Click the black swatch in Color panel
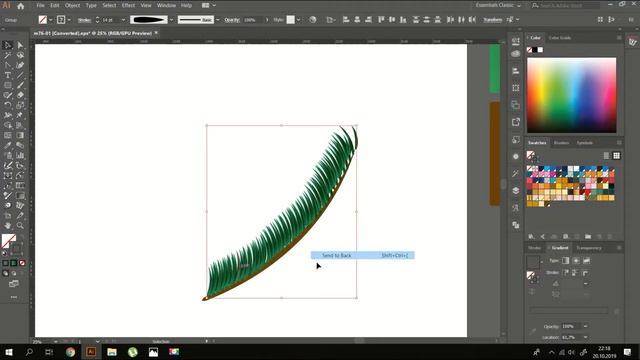The width and height of the screenshot is (640, 360). [x=535, y=50]
